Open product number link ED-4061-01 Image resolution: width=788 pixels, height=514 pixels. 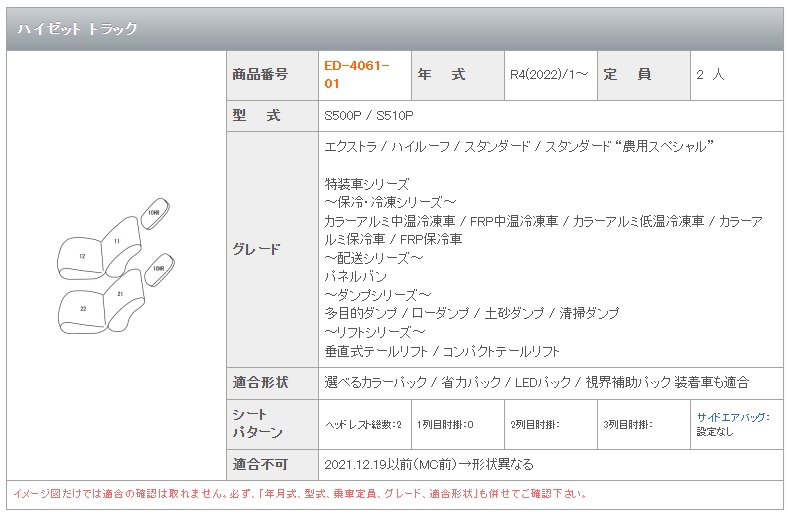tap(356, 74)
